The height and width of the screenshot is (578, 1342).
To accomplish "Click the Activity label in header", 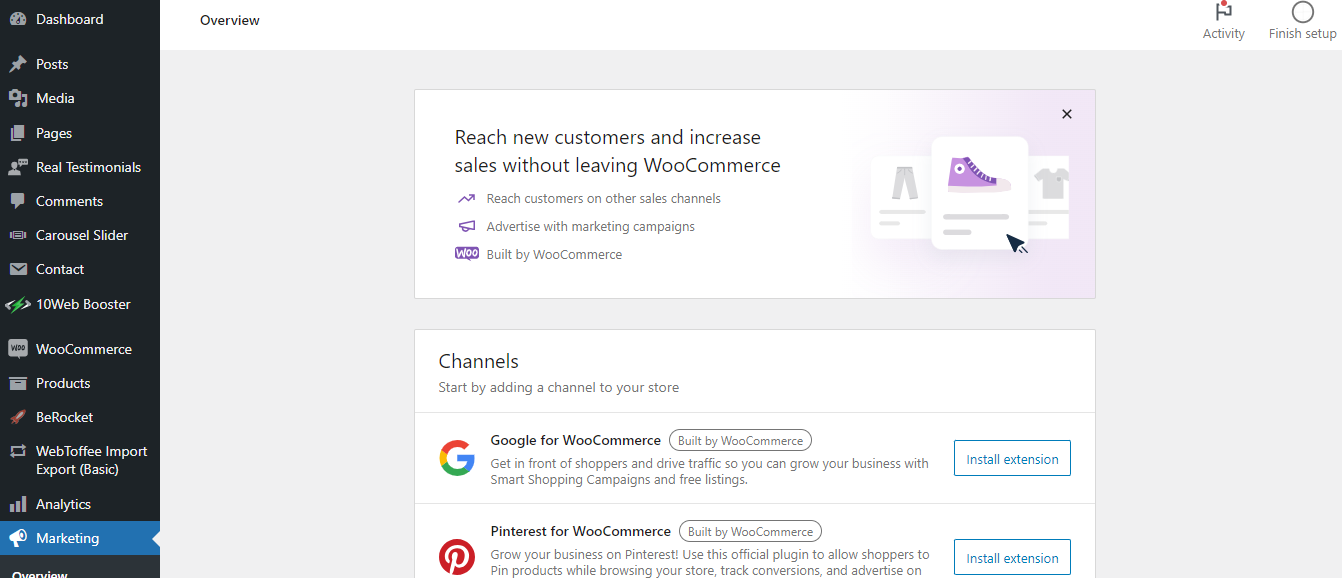I will pyautogui.click(x=1224, y=34).
